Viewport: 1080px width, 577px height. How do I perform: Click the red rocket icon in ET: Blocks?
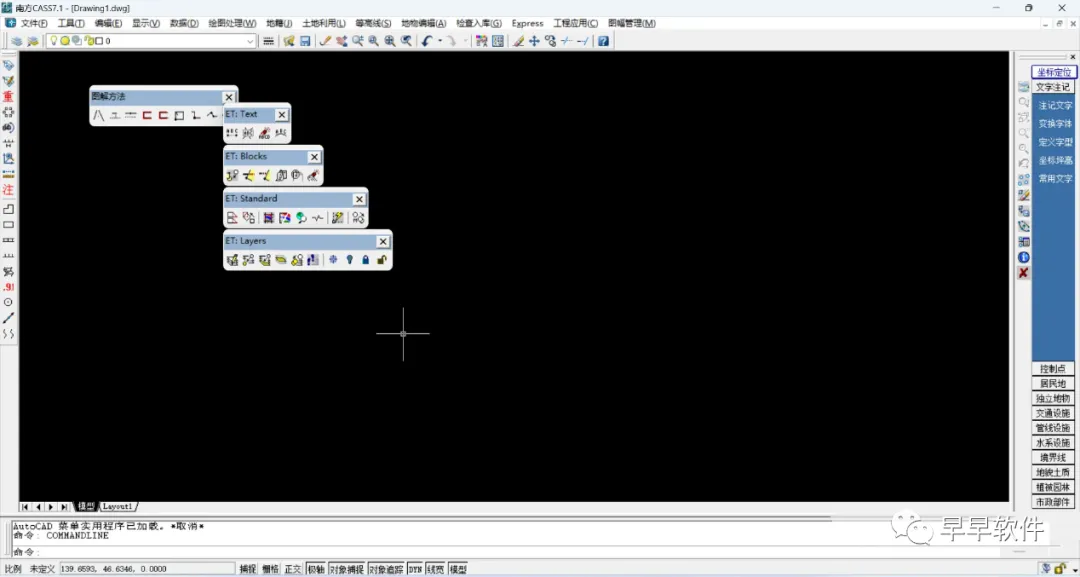point(313,176)
